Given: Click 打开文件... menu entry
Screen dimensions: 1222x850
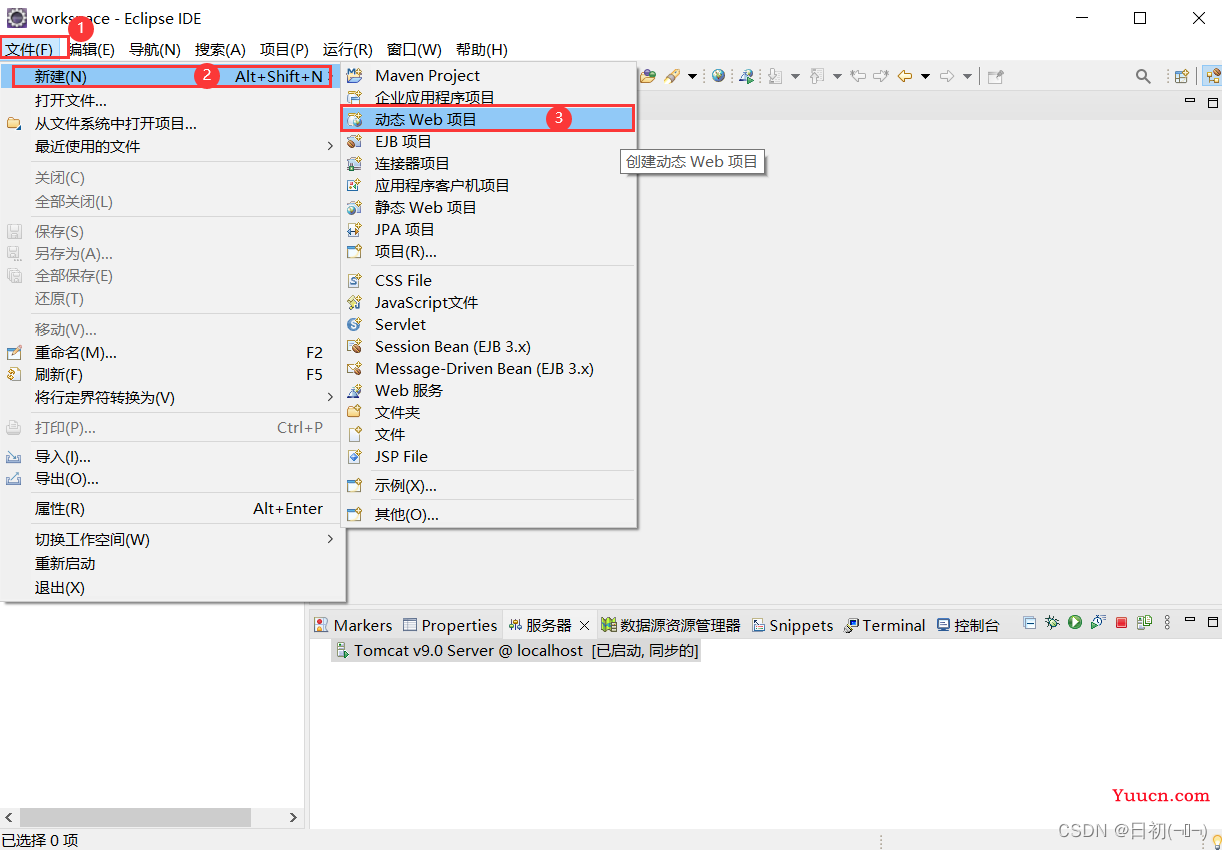Looking at the screenshot, I should click(172, 100).
